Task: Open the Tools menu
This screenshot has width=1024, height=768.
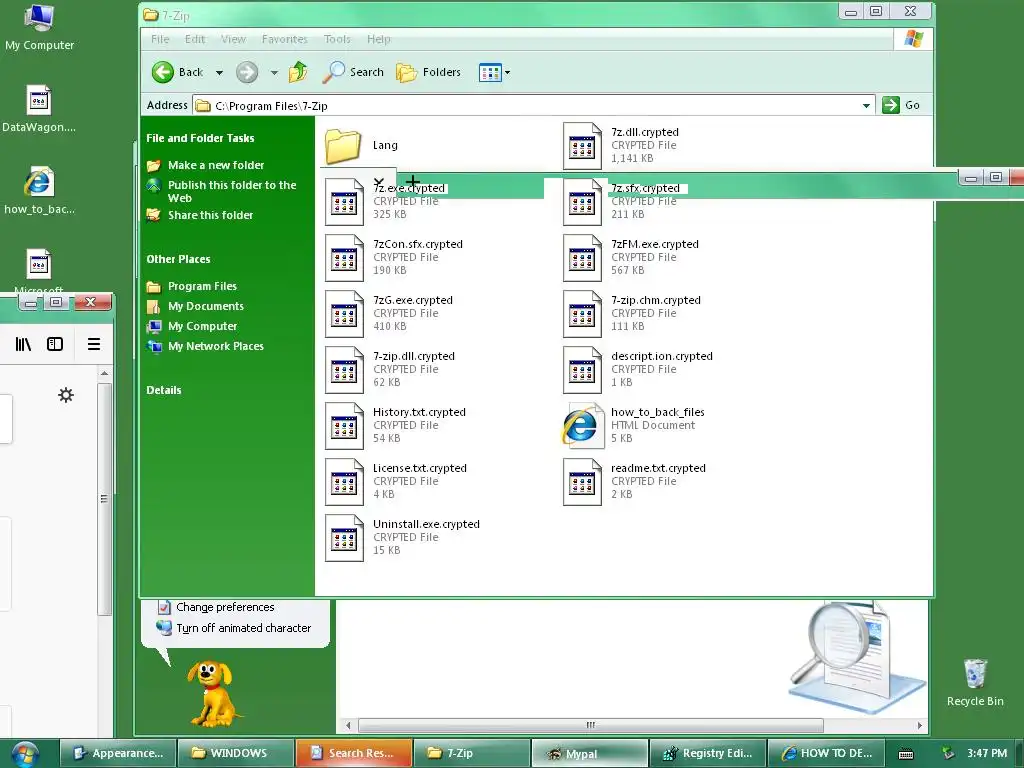Action: pos(337,39)
